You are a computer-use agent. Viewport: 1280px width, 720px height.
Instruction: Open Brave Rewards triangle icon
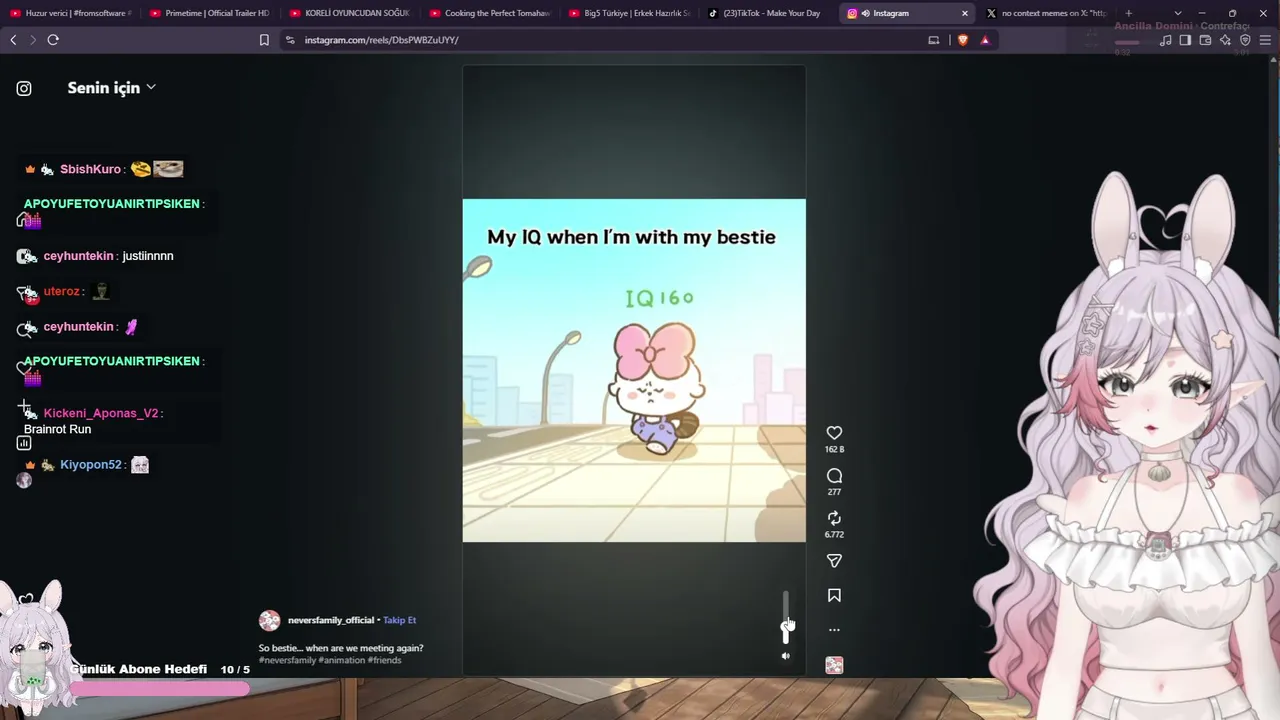985,40
